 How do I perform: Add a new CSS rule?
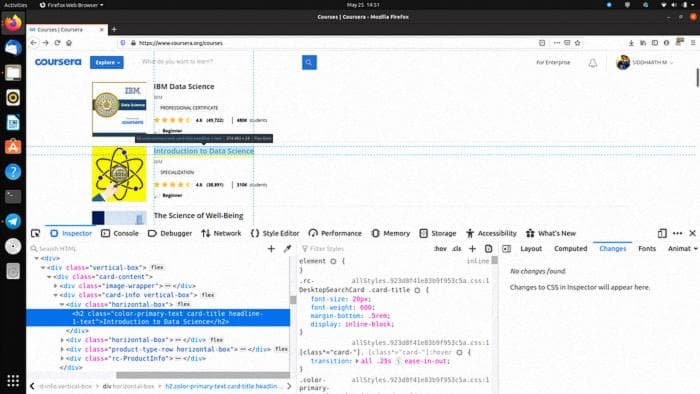coord(472,249)
